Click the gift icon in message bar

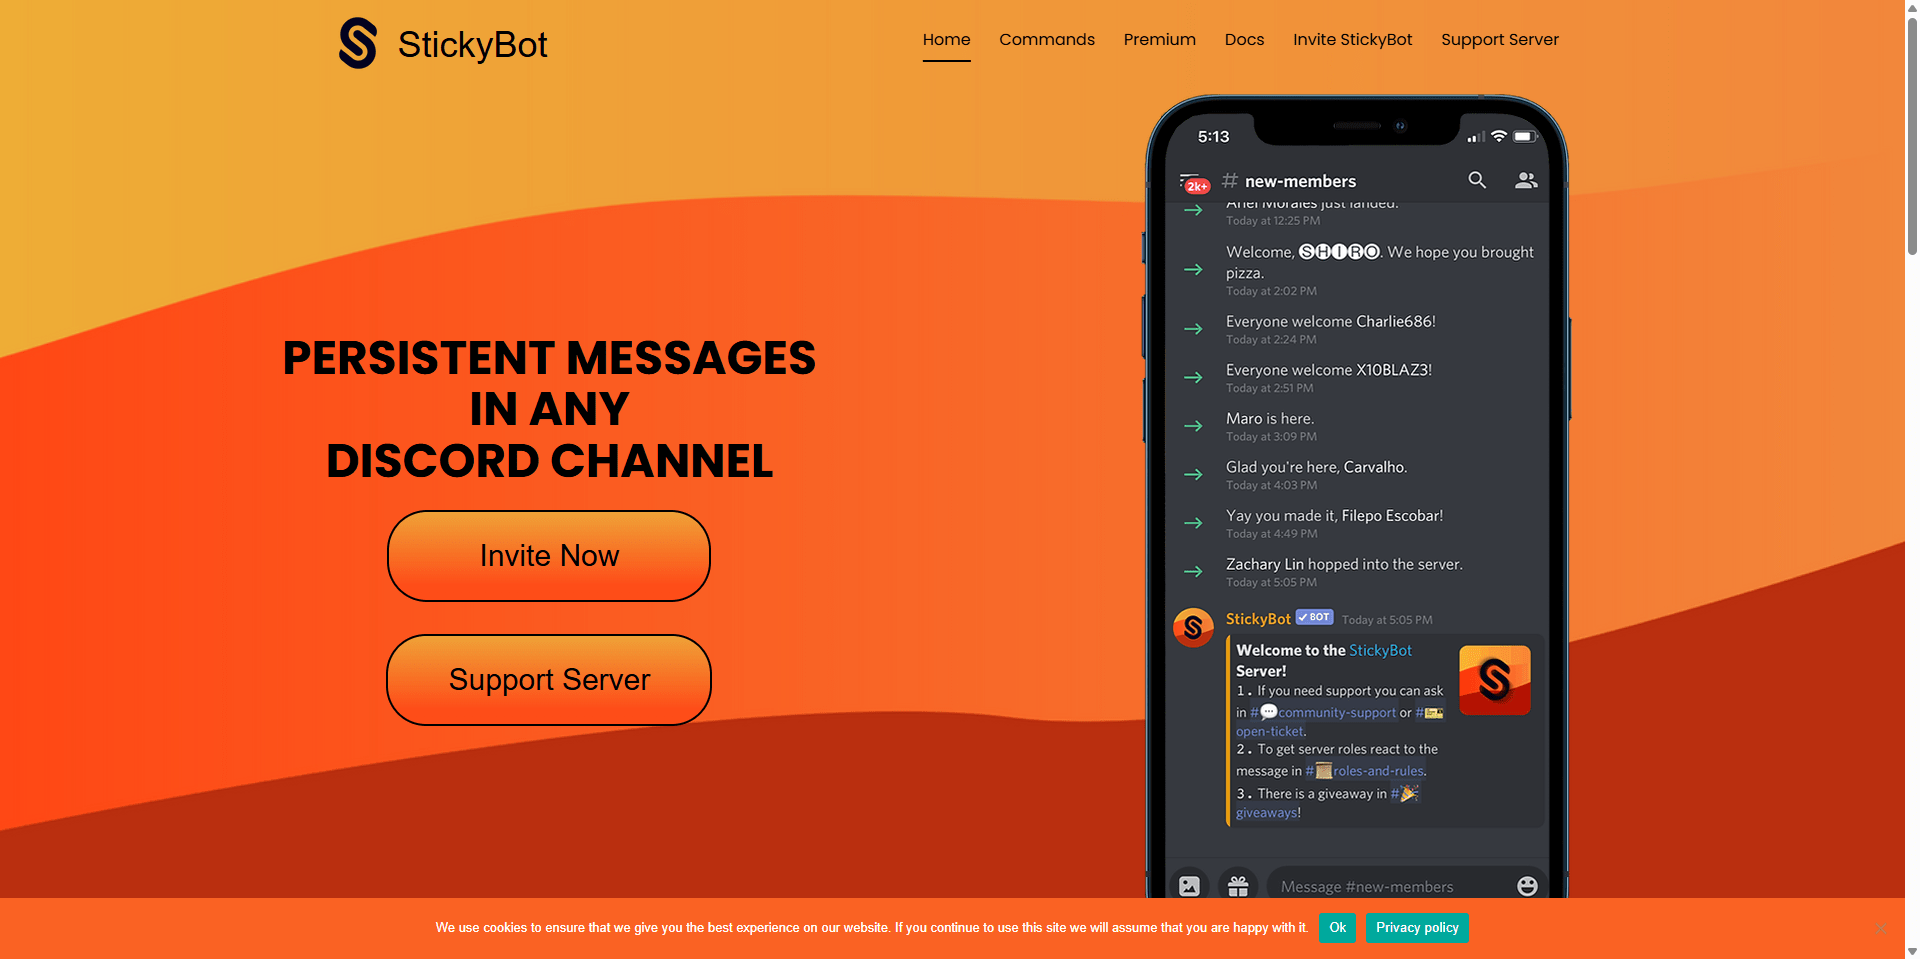1238,886
